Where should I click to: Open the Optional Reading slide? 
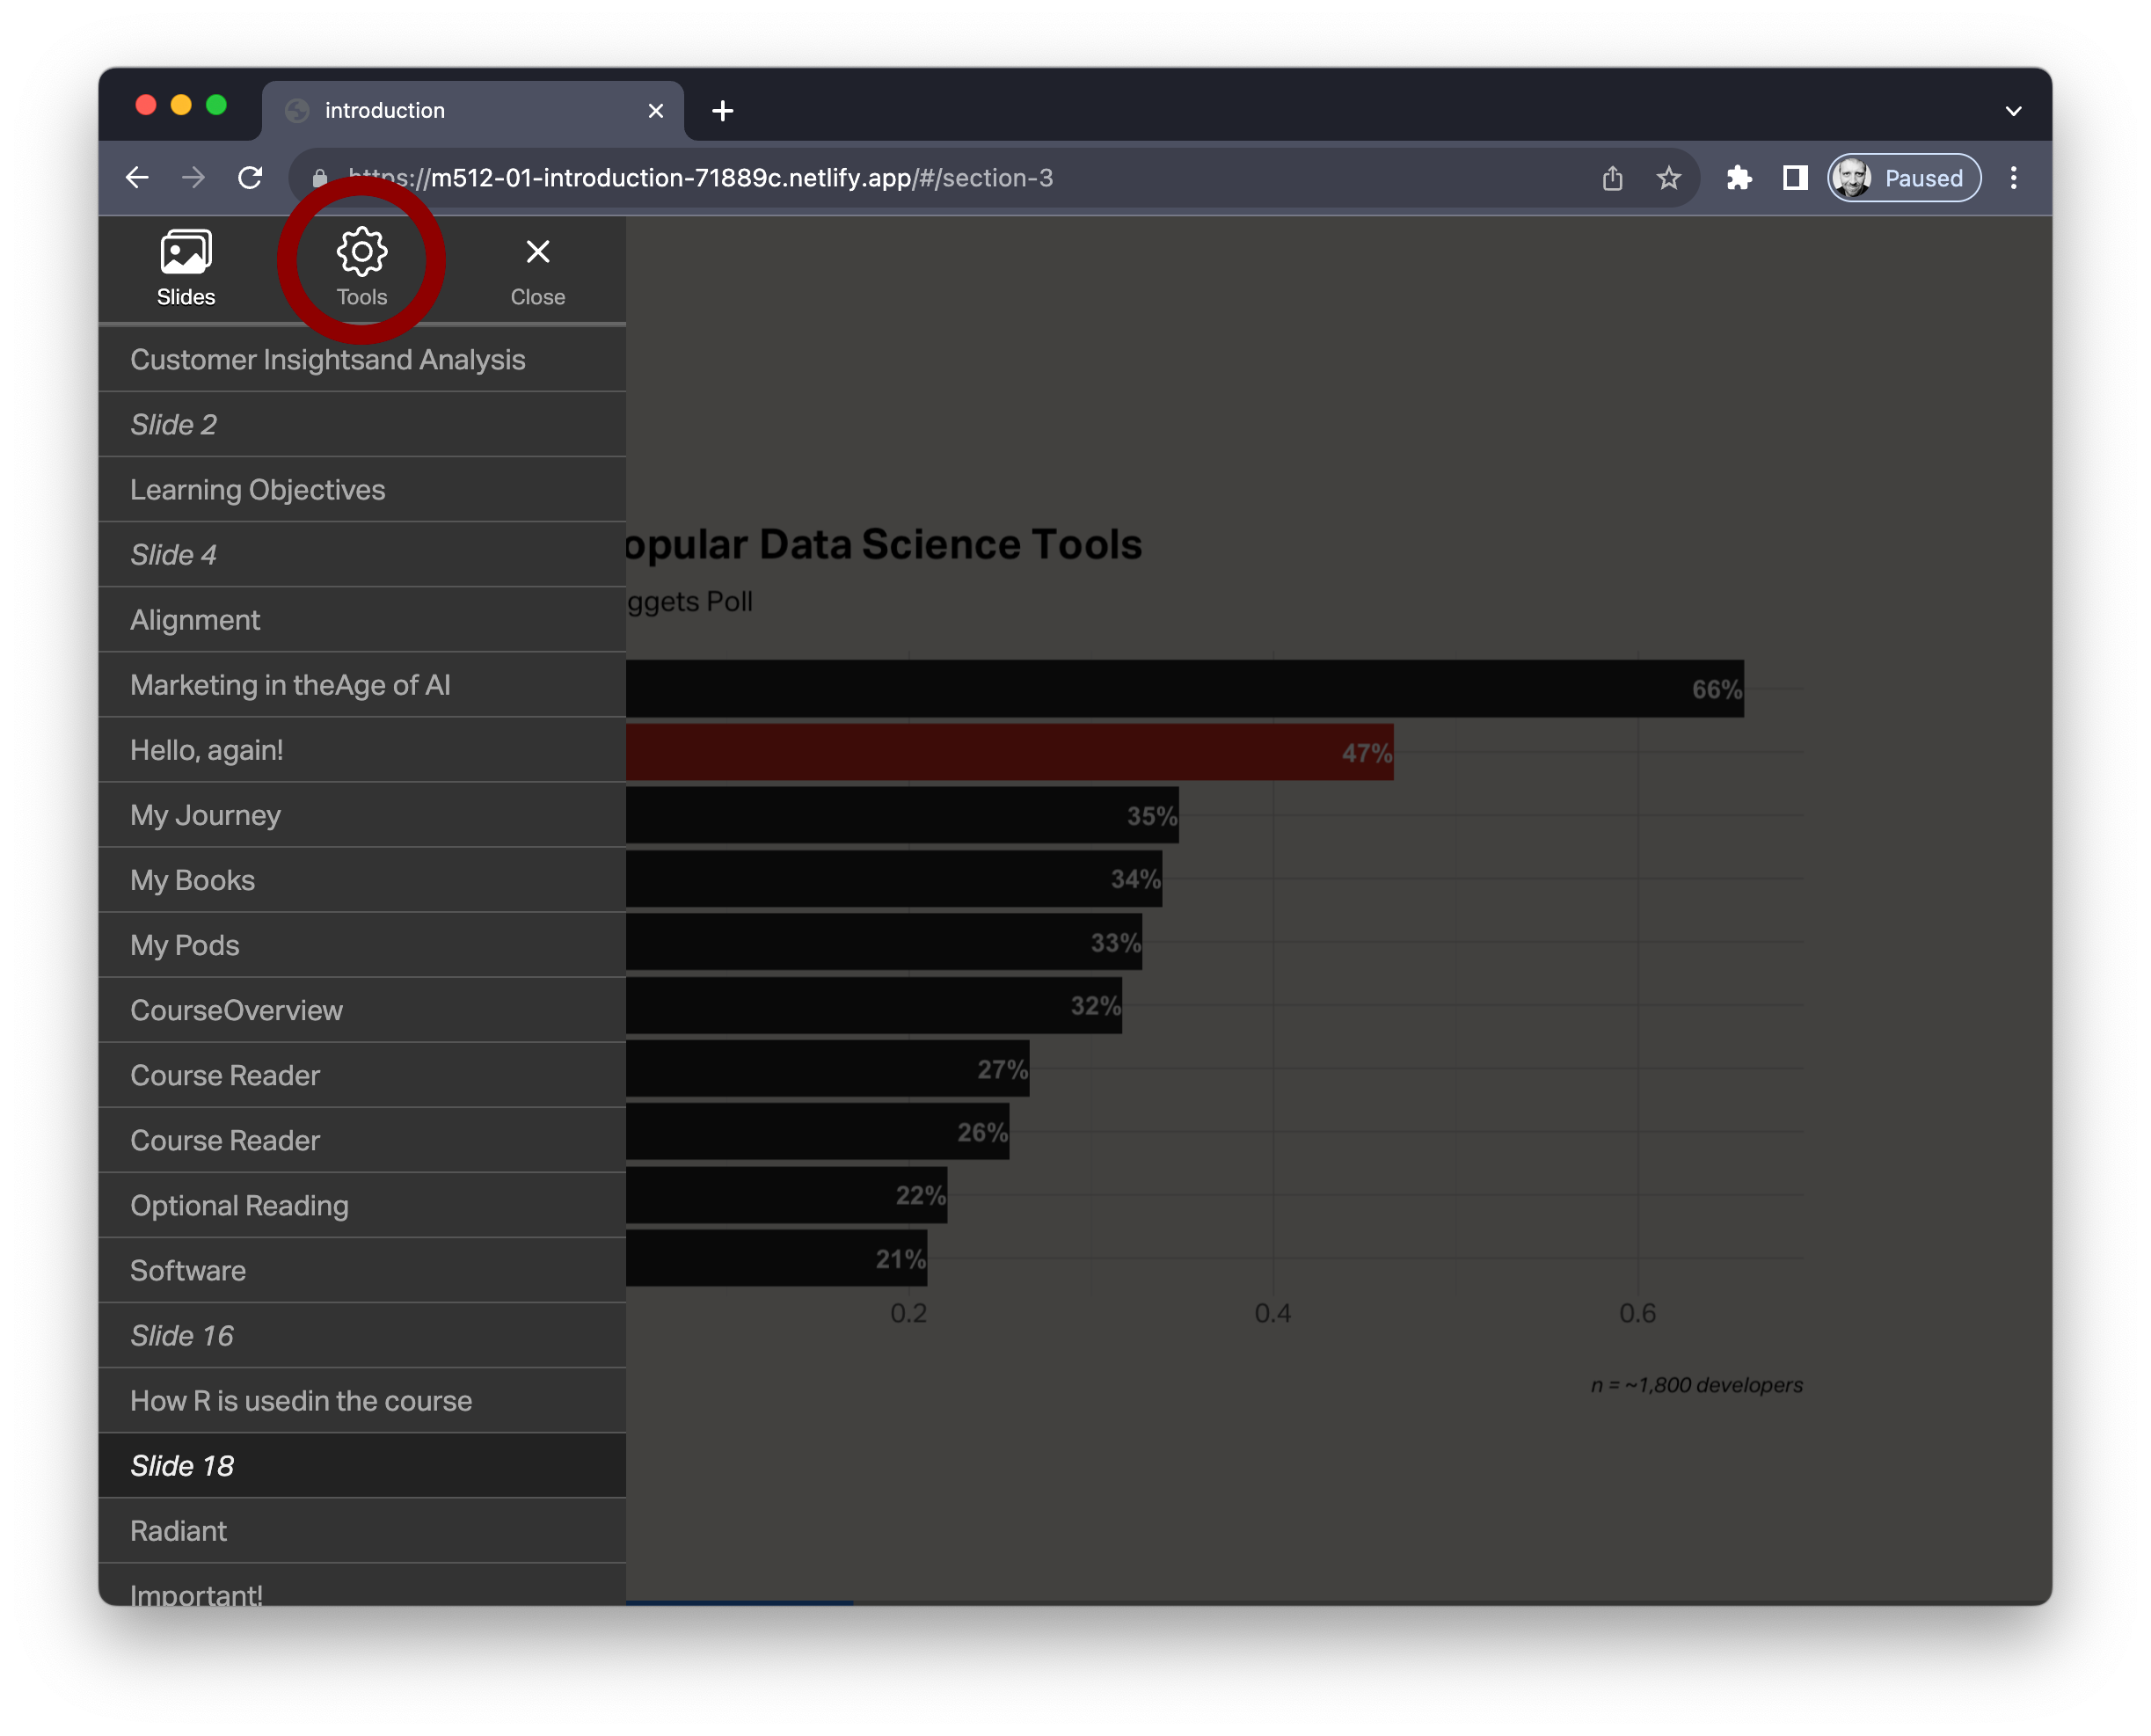(x=240, y=1206)
